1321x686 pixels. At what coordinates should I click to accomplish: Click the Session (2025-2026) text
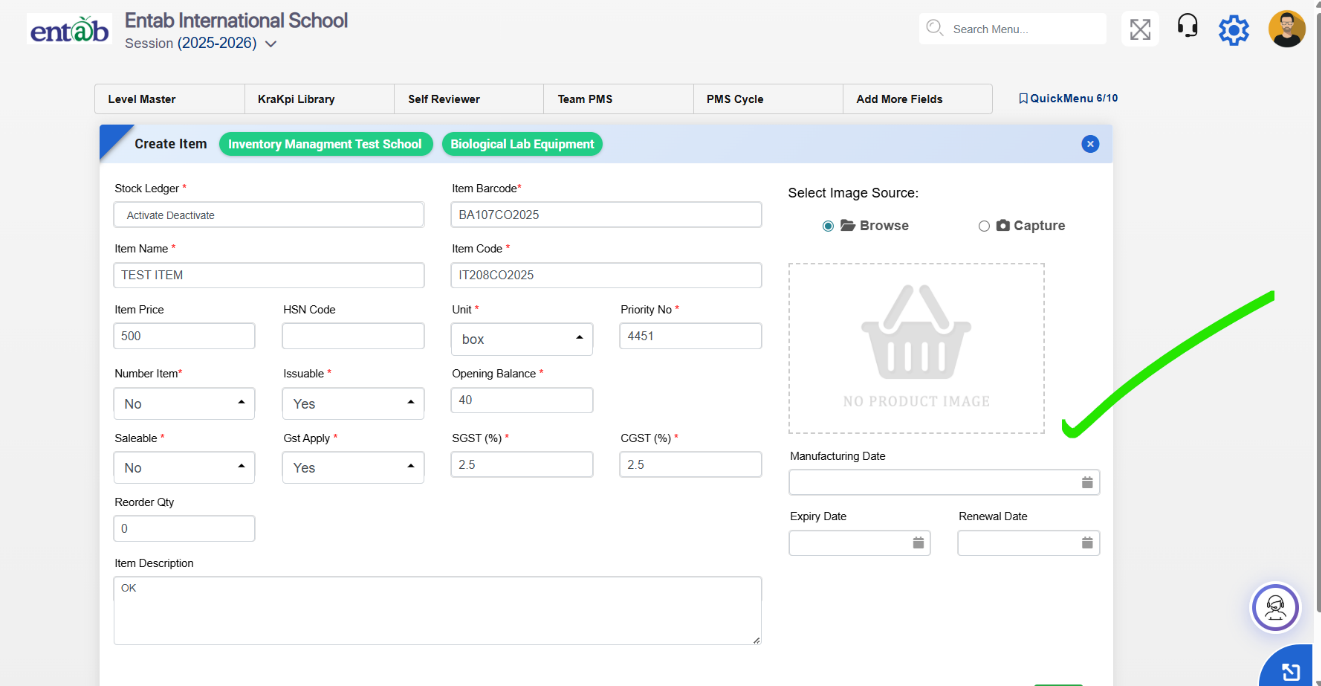pyautogui.click(x=191, y=43)
